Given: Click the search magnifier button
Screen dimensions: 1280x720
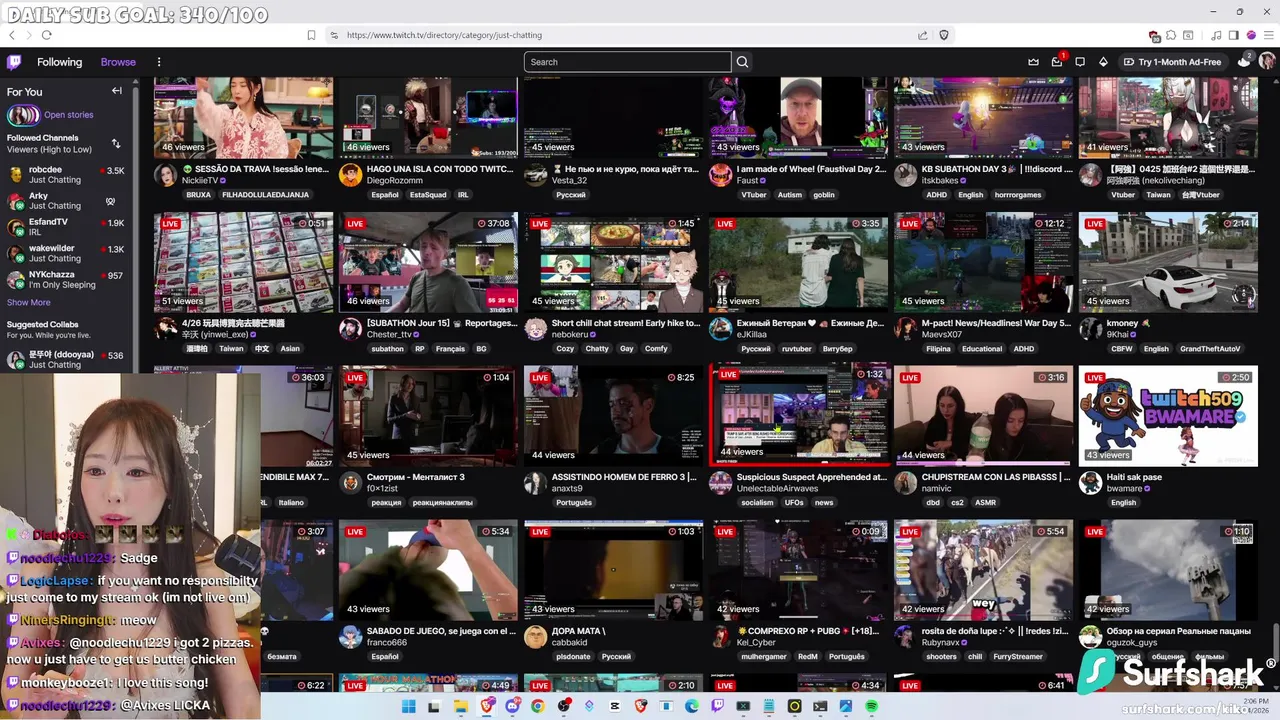Looking at the screenshot, I should tap(743, 62).
